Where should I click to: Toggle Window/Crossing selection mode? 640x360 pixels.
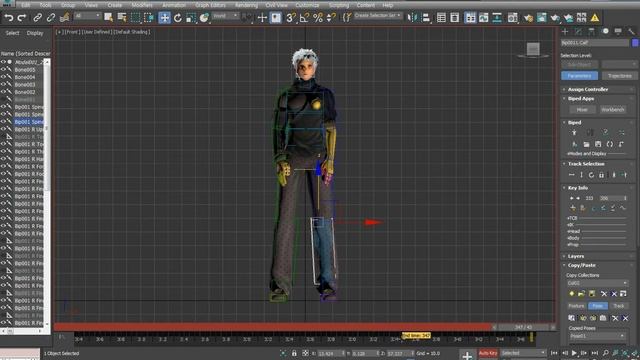[x=149, y=18]
